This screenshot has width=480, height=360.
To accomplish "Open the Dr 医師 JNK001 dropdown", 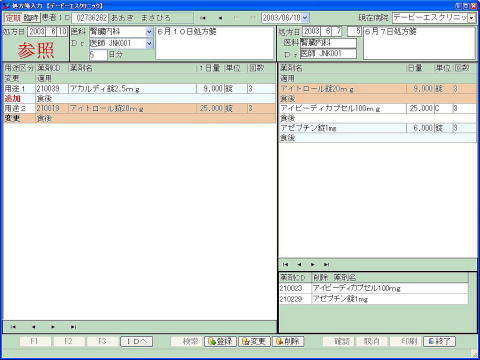I will (x=149, y=43).
